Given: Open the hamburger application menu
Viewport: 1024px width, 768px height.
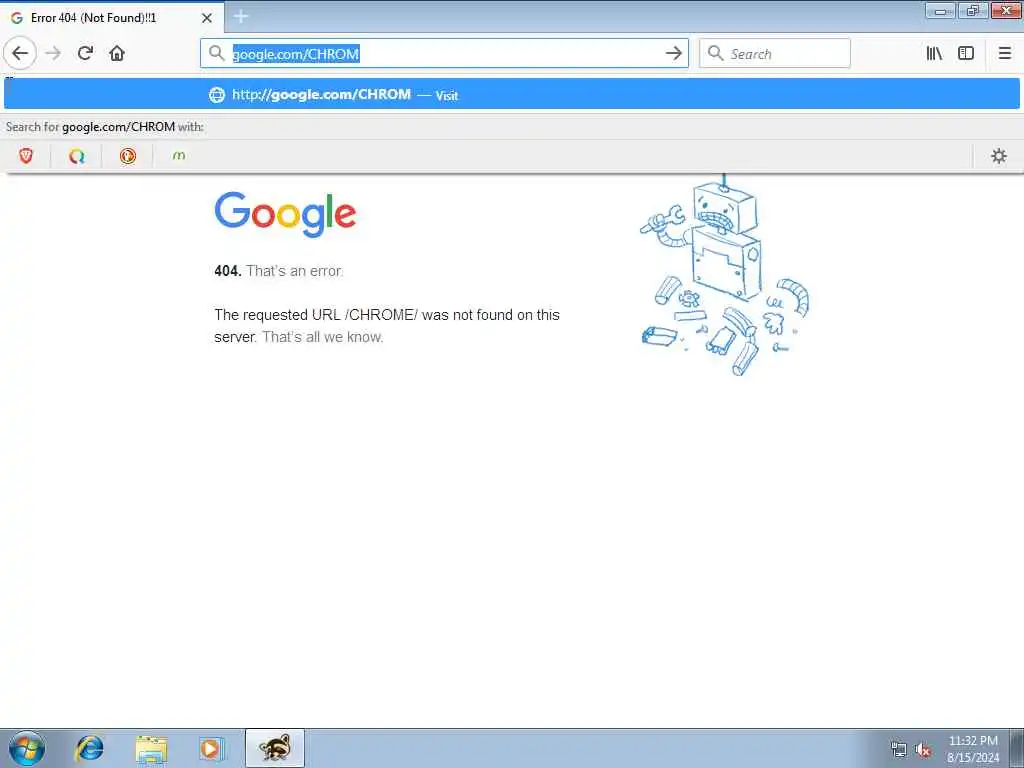Looking at the screenshot, I should click(x=1004, y=53).
